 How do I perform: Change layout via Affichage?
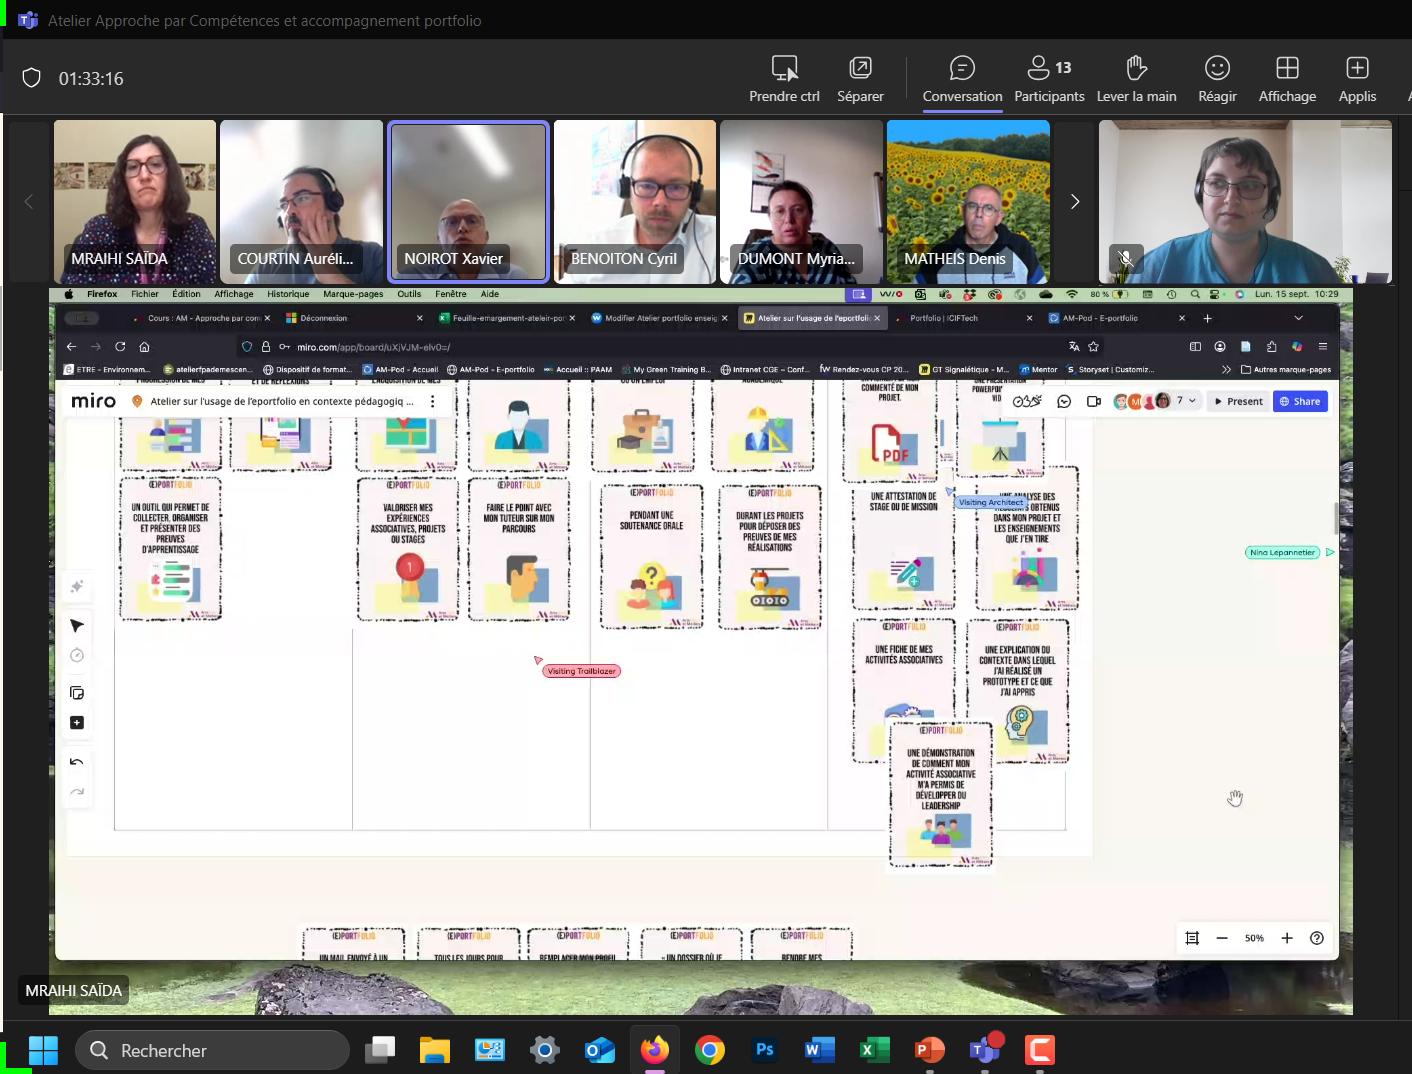point(1287,79)
